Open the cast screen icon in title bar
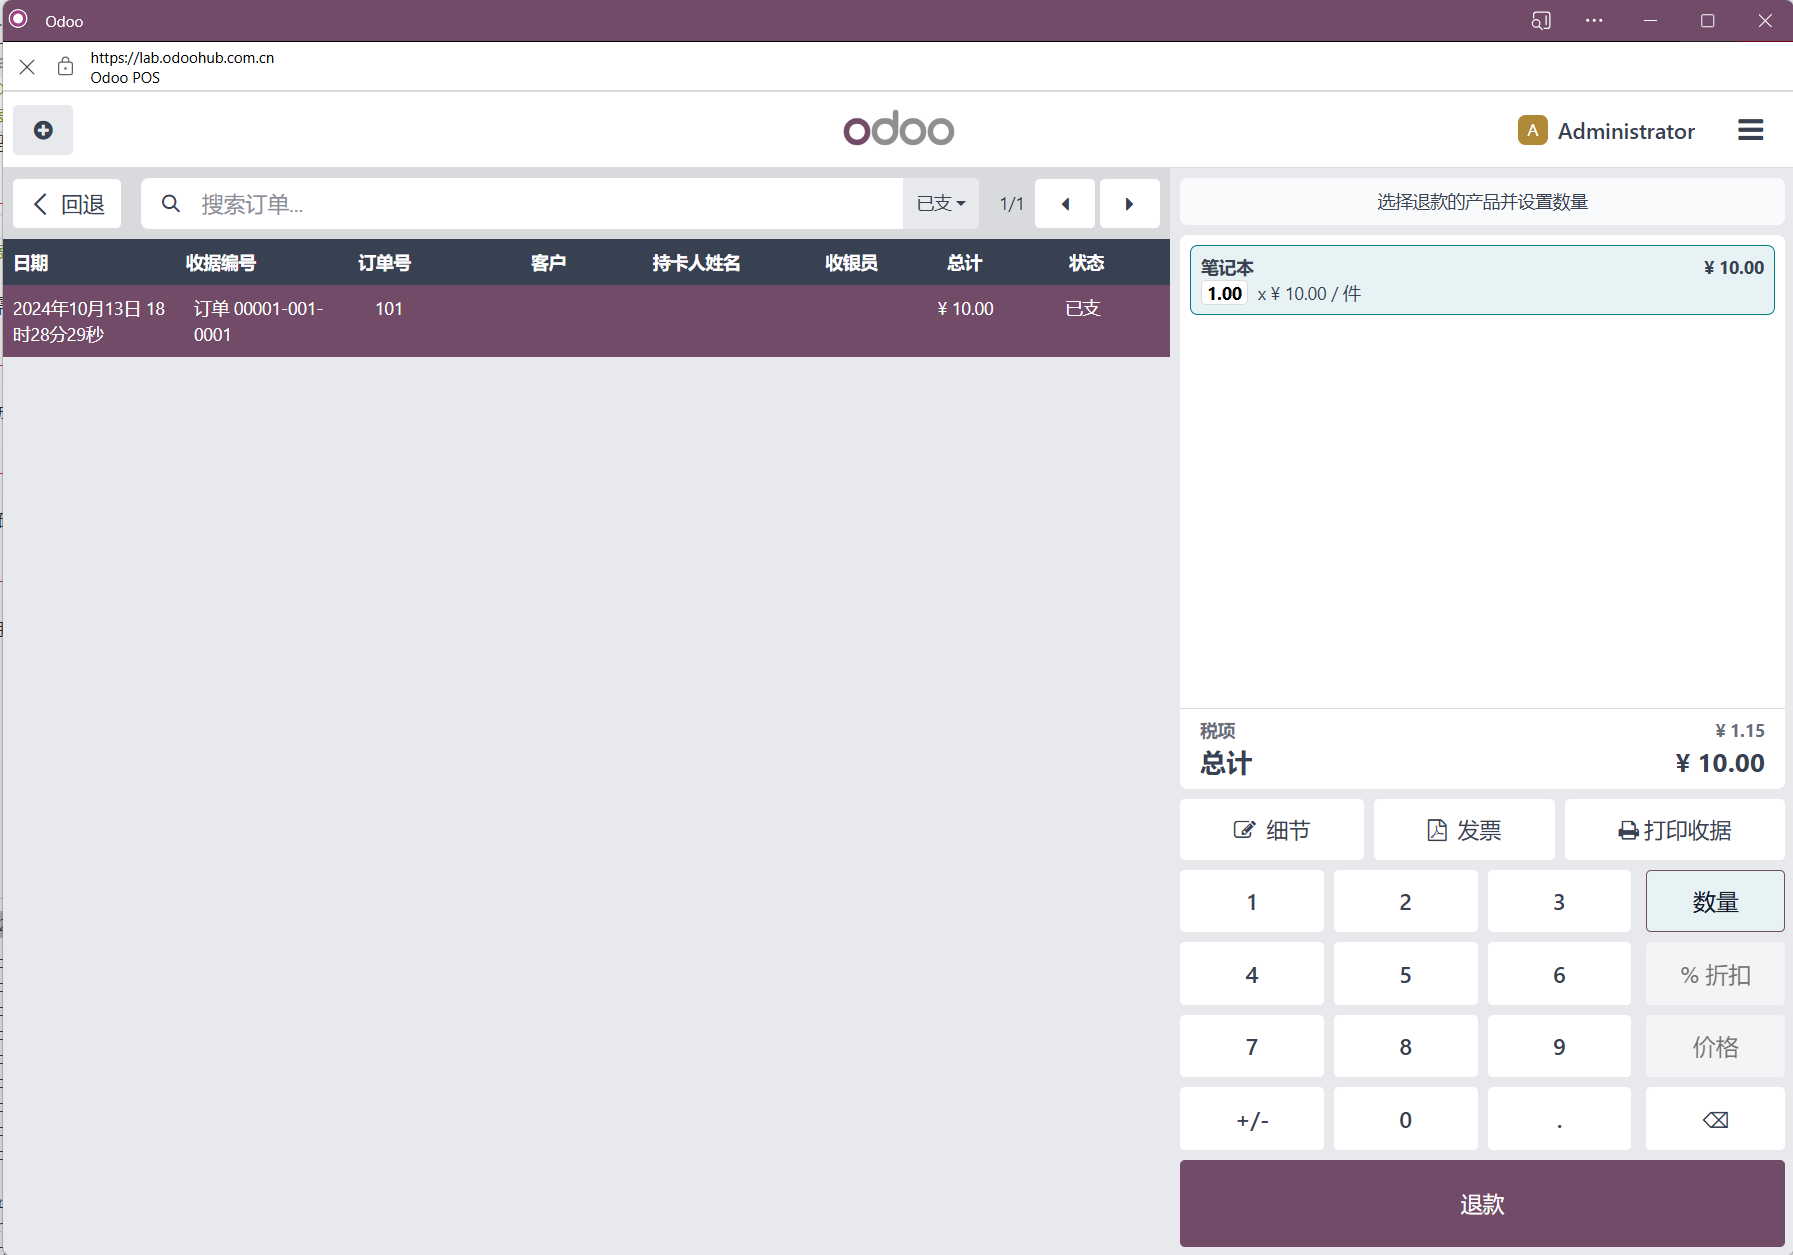Viewport: 1793px width, 1255px height. (x=1541, y=21)
